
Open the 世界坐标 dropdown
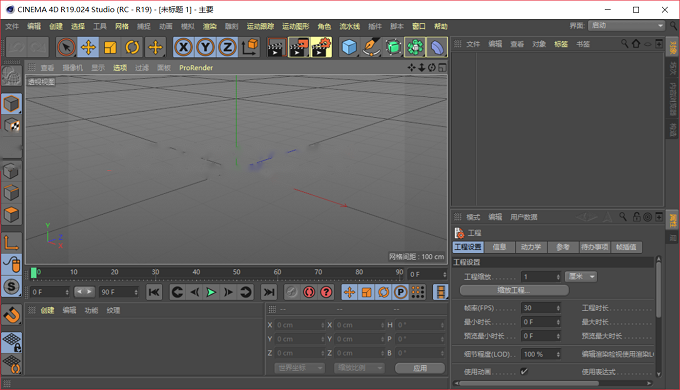click(300, 368)
